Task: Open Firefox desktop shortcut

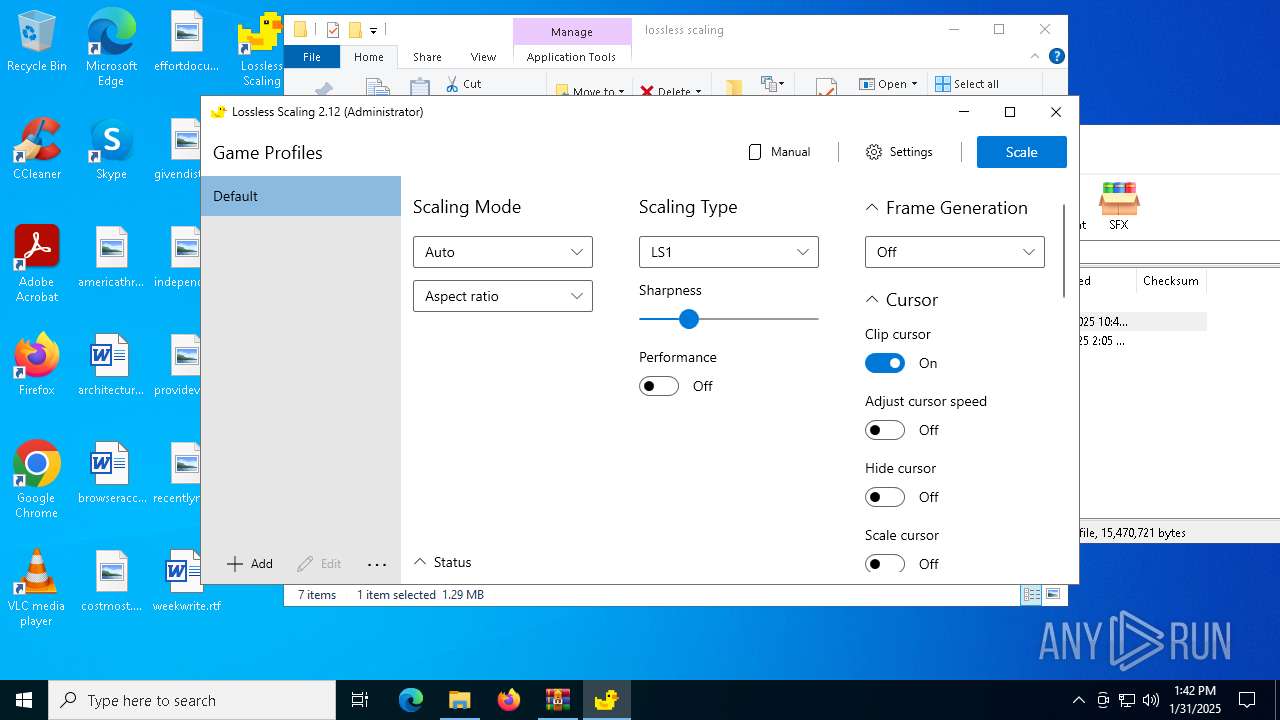Action: click(37, 365)
